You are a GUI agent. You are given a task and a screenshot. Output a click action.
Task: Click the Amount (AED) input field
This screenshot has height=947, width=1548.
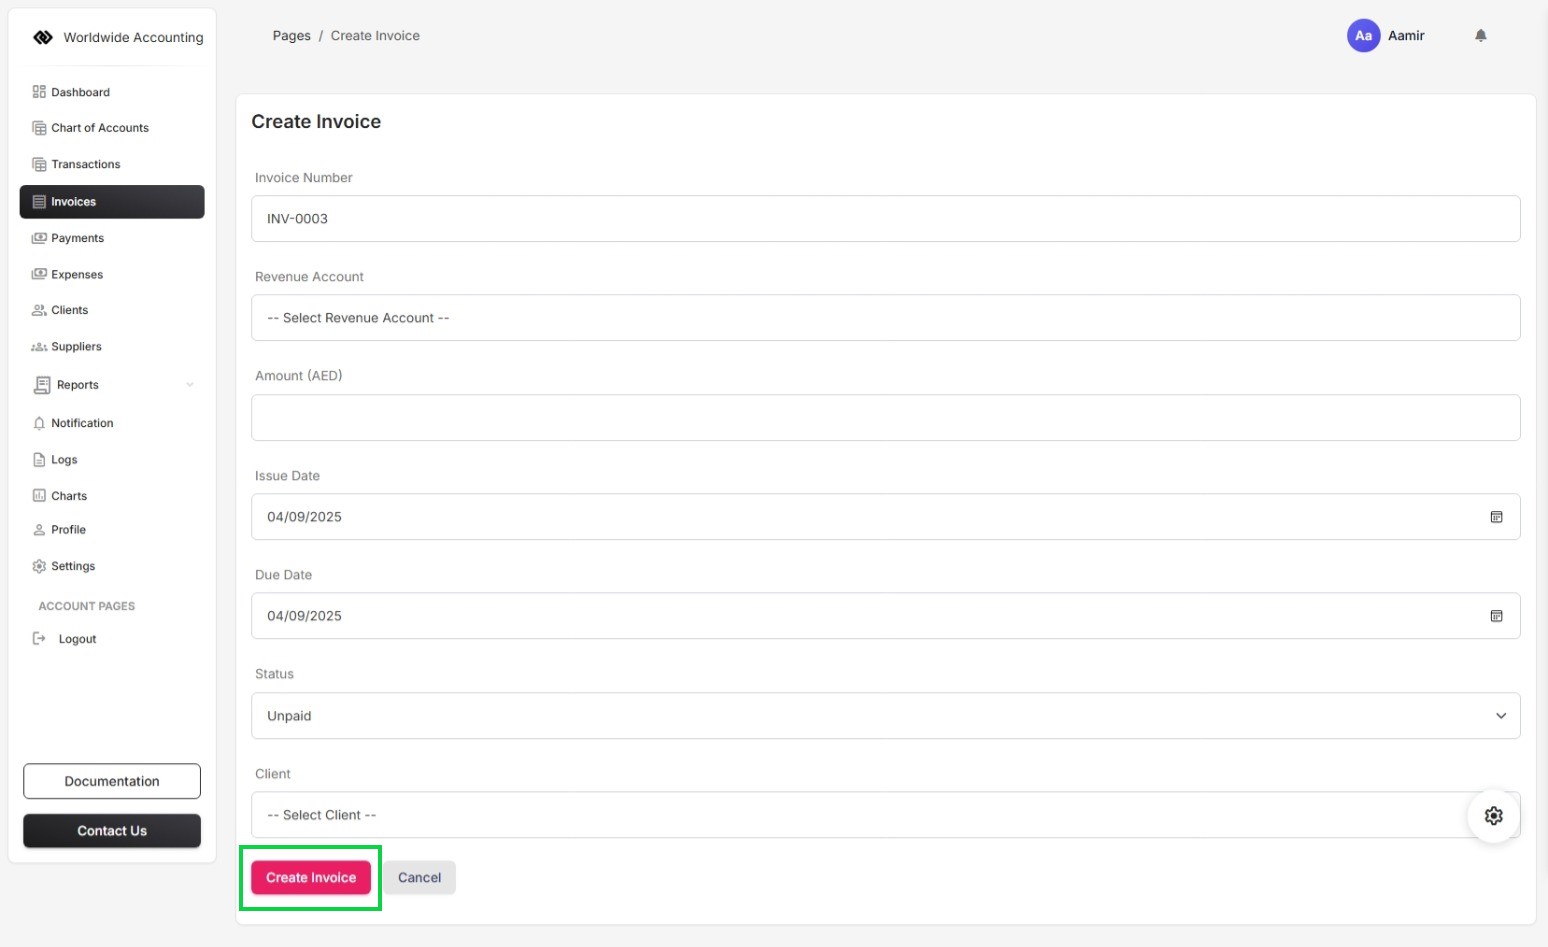[885, 418]
